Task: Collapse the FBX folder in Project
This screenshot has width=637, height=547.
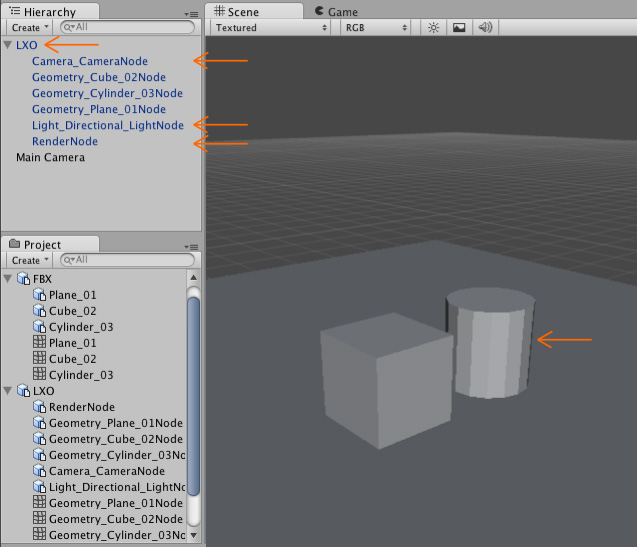Action: [9, 279]
